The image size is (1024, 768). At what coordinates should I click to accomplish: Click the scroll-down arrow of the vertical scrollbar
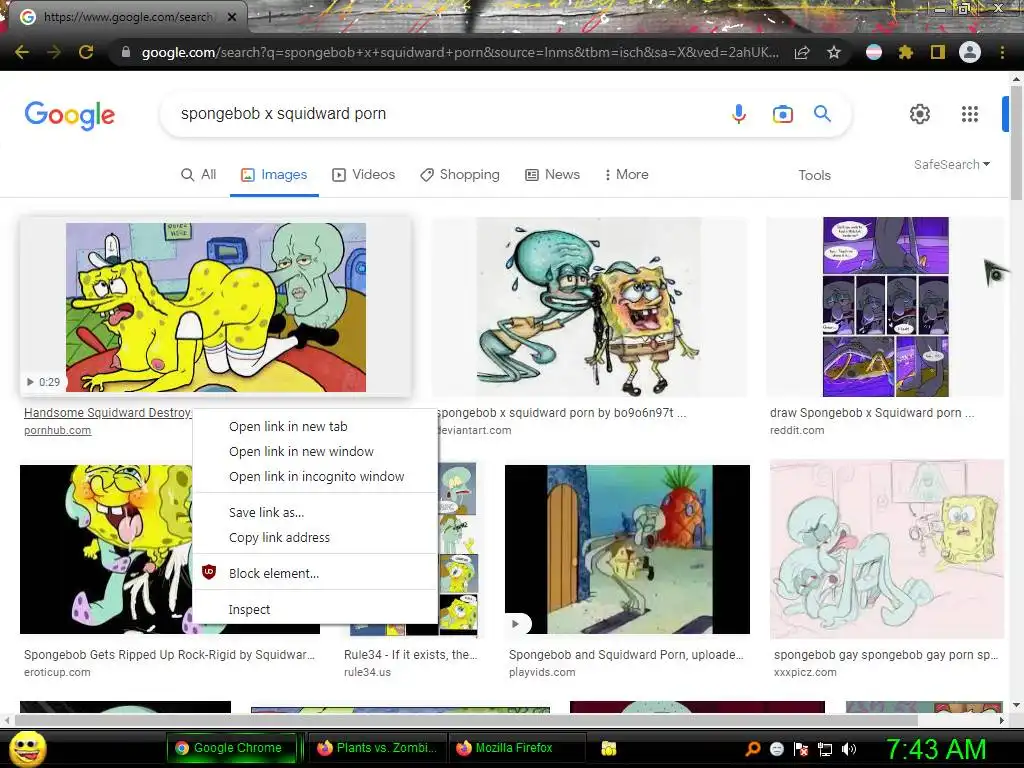tap(1016, 705)
